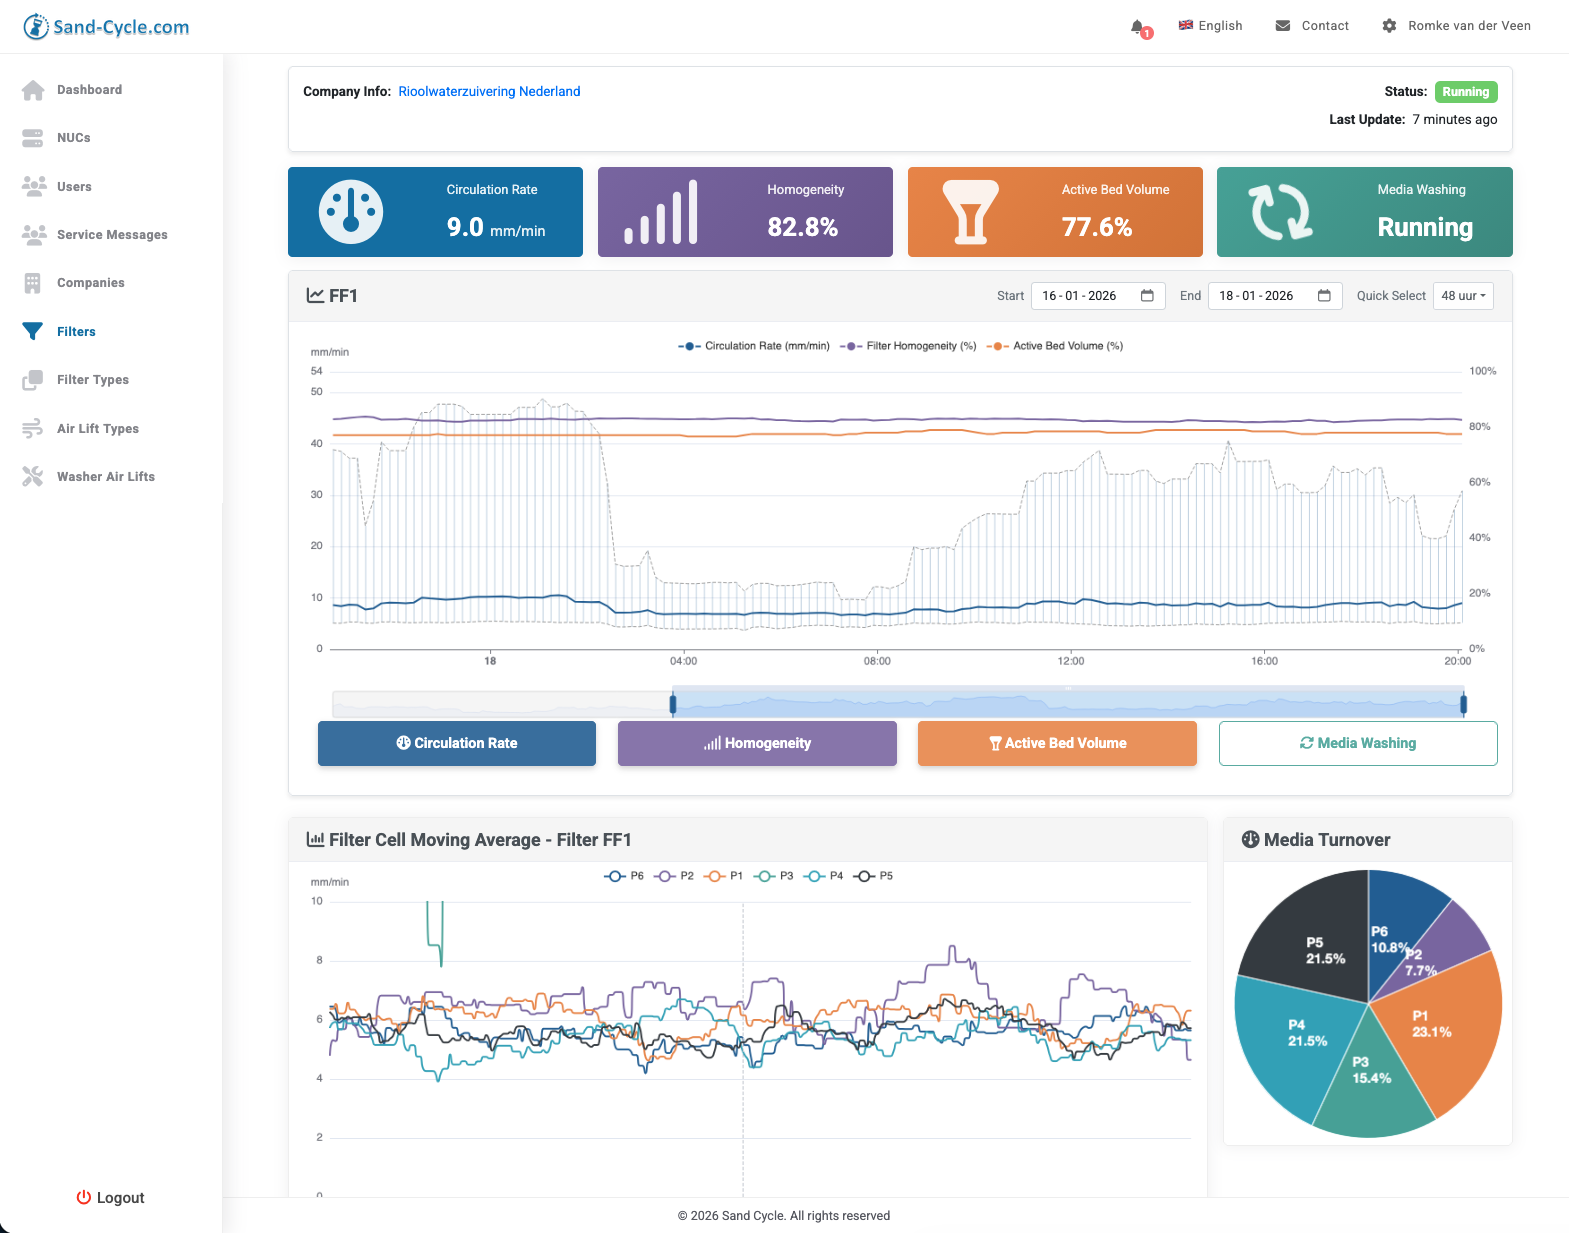Click the notification bell icon
This screenshot has height=1233, width=1569.
[1138, 27]
